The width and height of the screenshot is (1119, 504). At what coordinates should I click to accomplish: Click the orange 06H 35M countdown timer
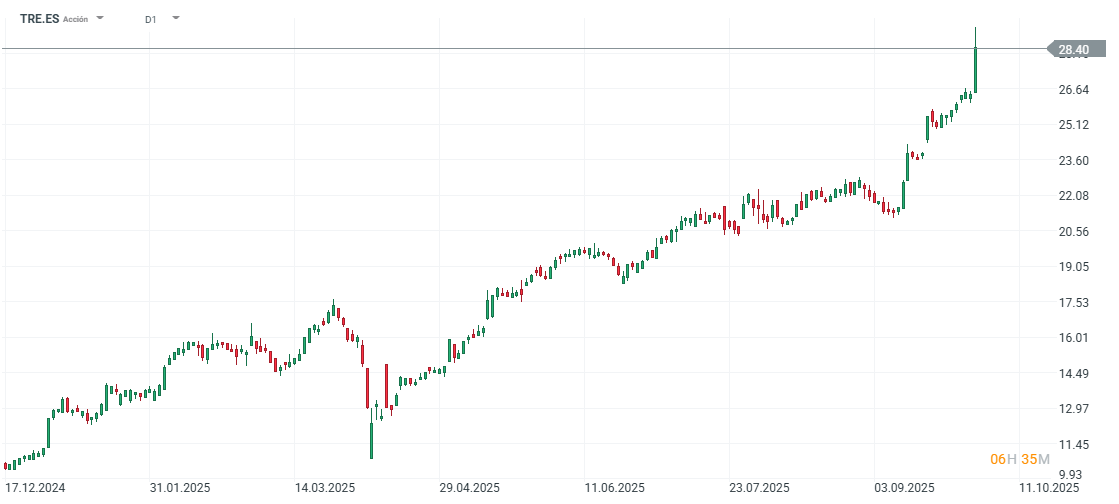coord(1019,459)
